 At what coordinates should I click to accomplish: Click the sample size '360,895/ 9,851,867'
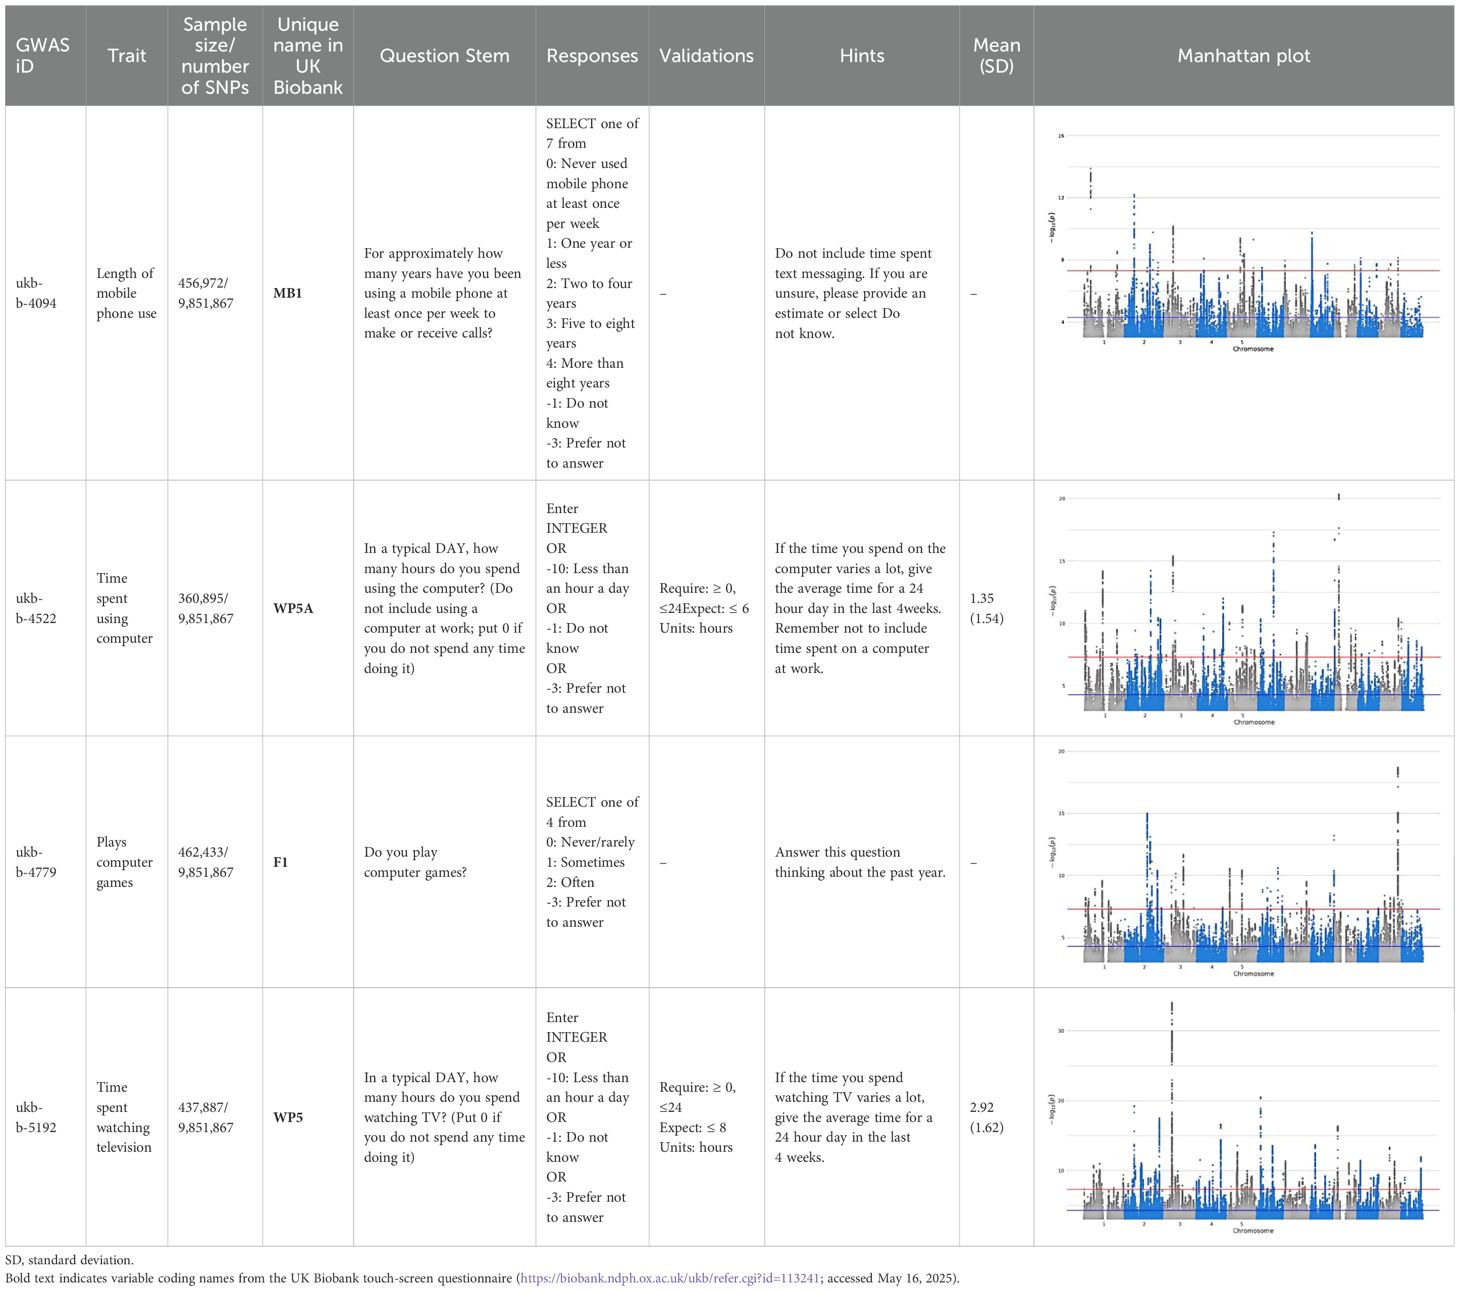point(206,608)
